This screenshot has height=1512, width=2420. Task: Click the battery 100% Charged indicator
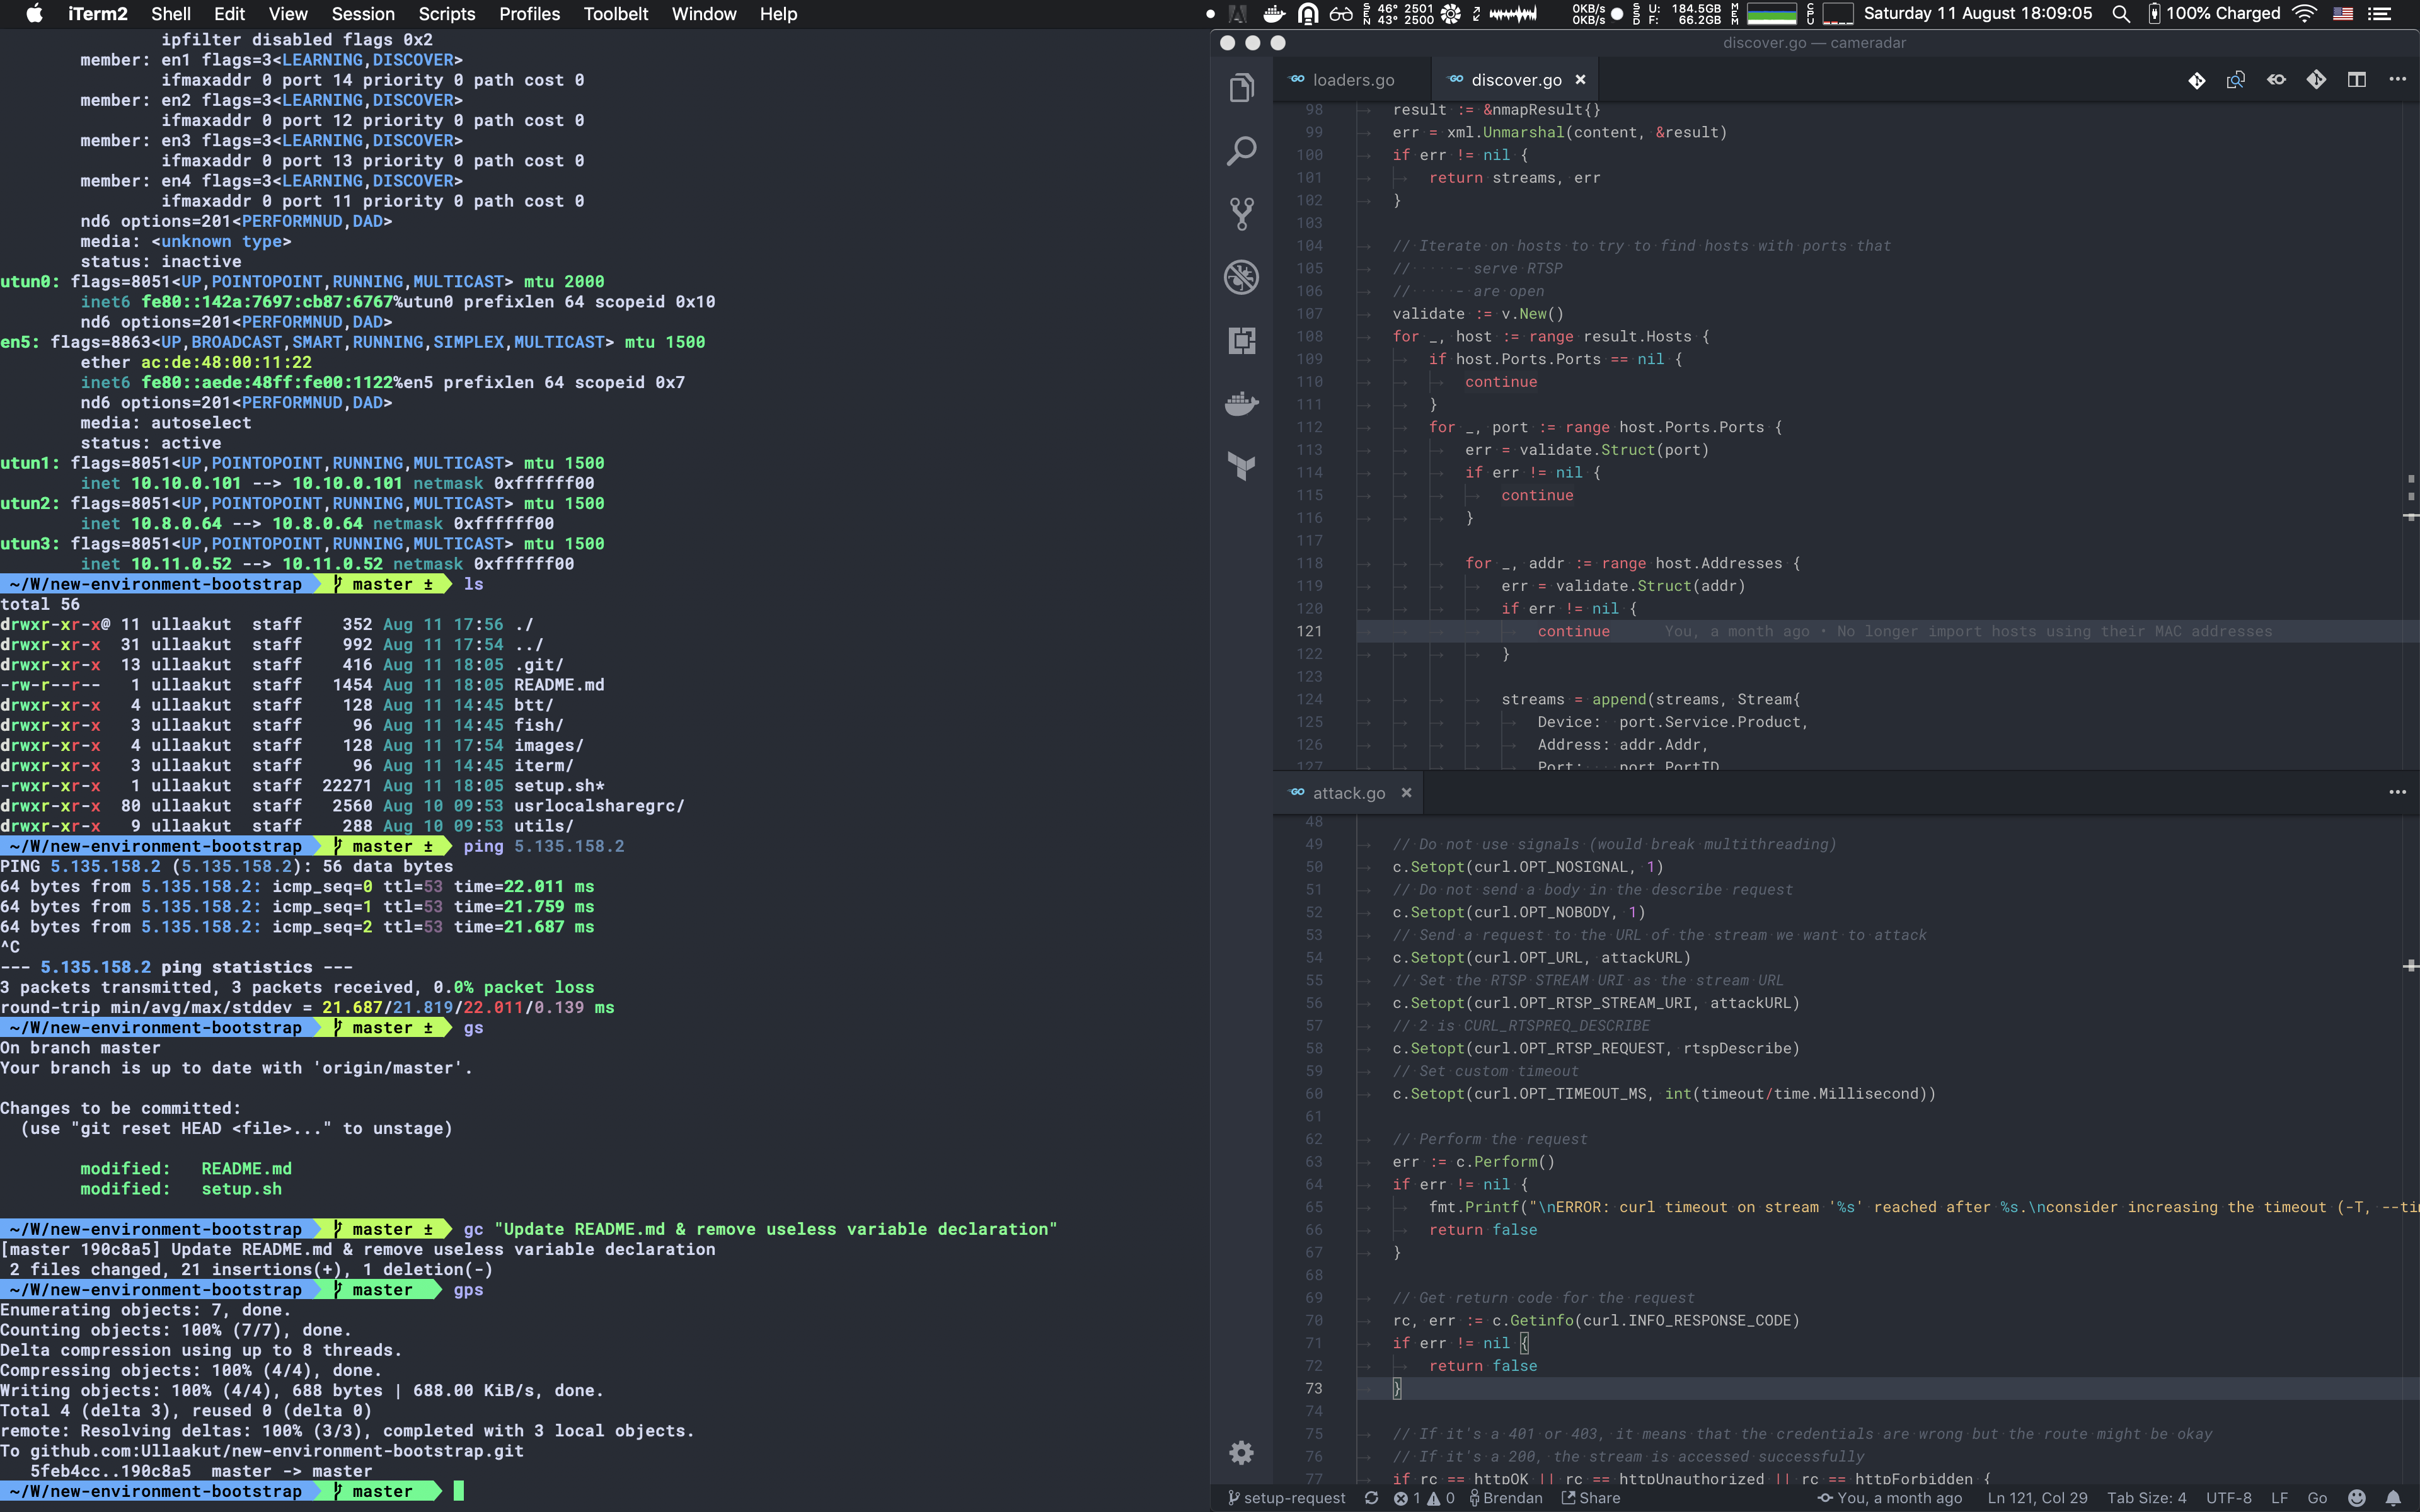[2214, 14]
